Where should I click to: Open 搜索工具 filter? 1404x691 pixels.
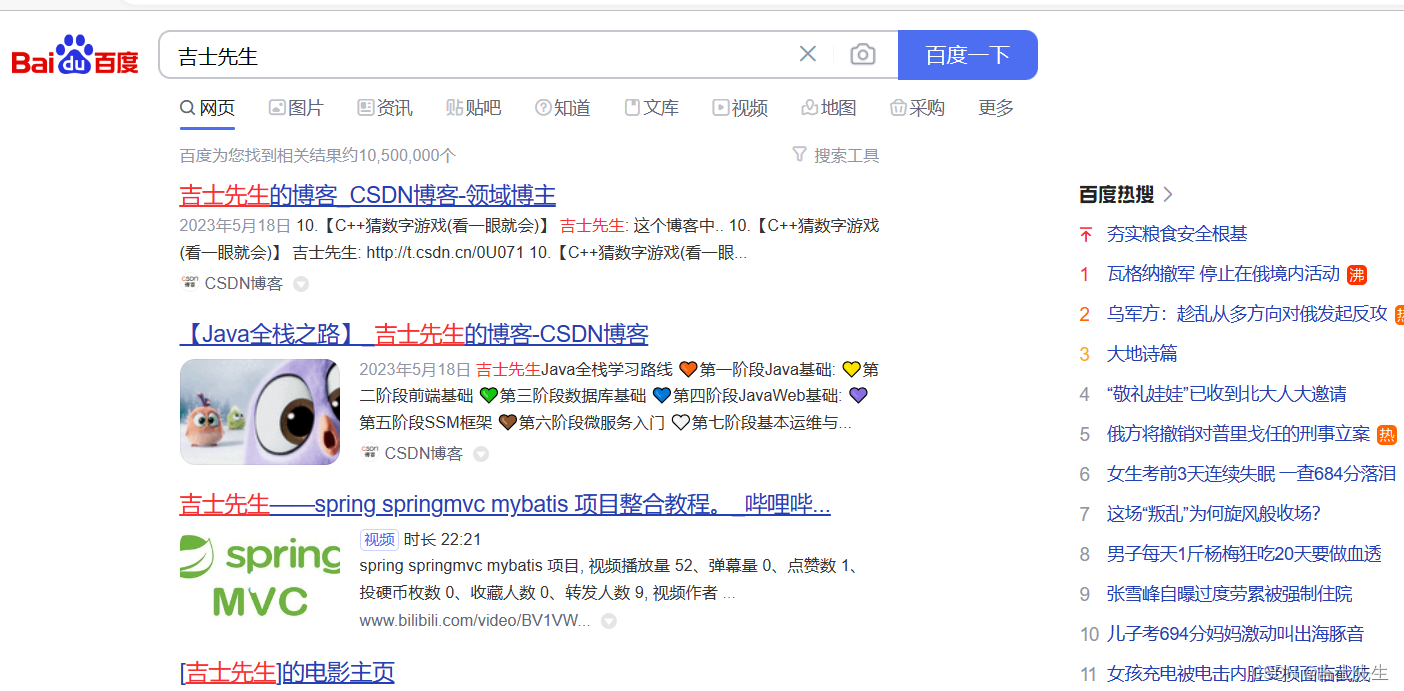[836, 155]
